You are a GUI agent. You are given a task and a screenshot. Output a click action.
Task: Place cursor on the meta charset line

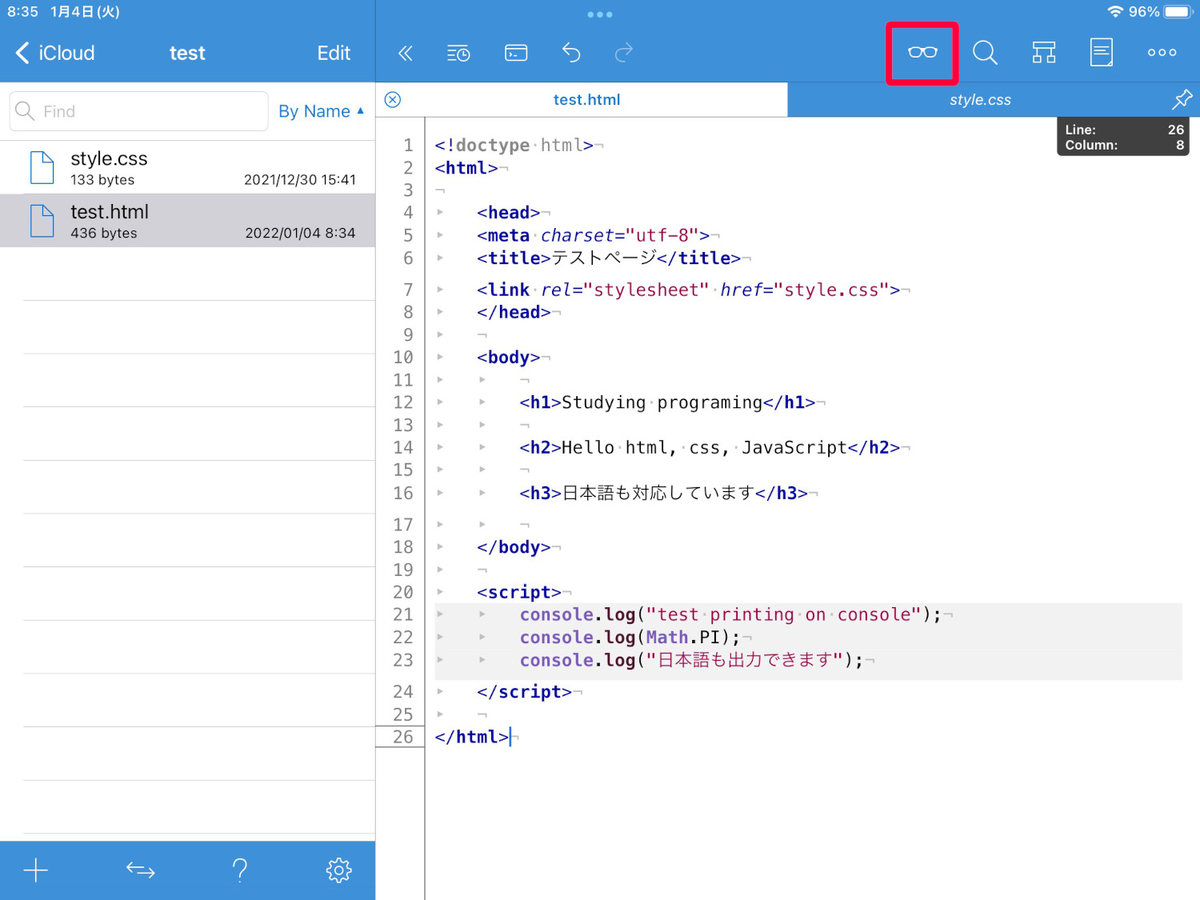coord(593,235)
